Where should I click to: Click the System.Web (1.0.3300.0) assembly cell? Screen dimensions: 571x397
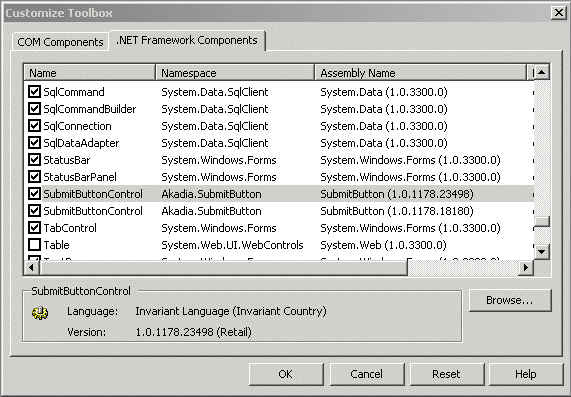[383, 245]
